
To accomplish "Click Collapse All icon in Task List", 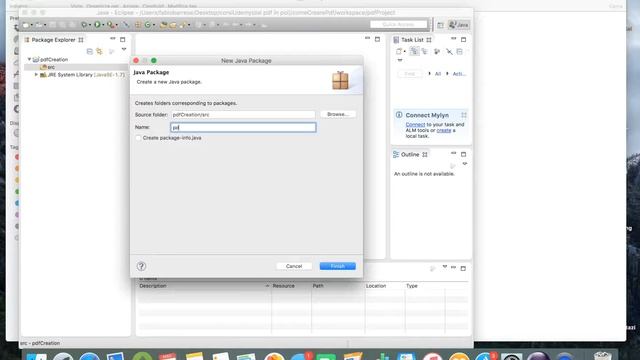I will click(460, 51).
